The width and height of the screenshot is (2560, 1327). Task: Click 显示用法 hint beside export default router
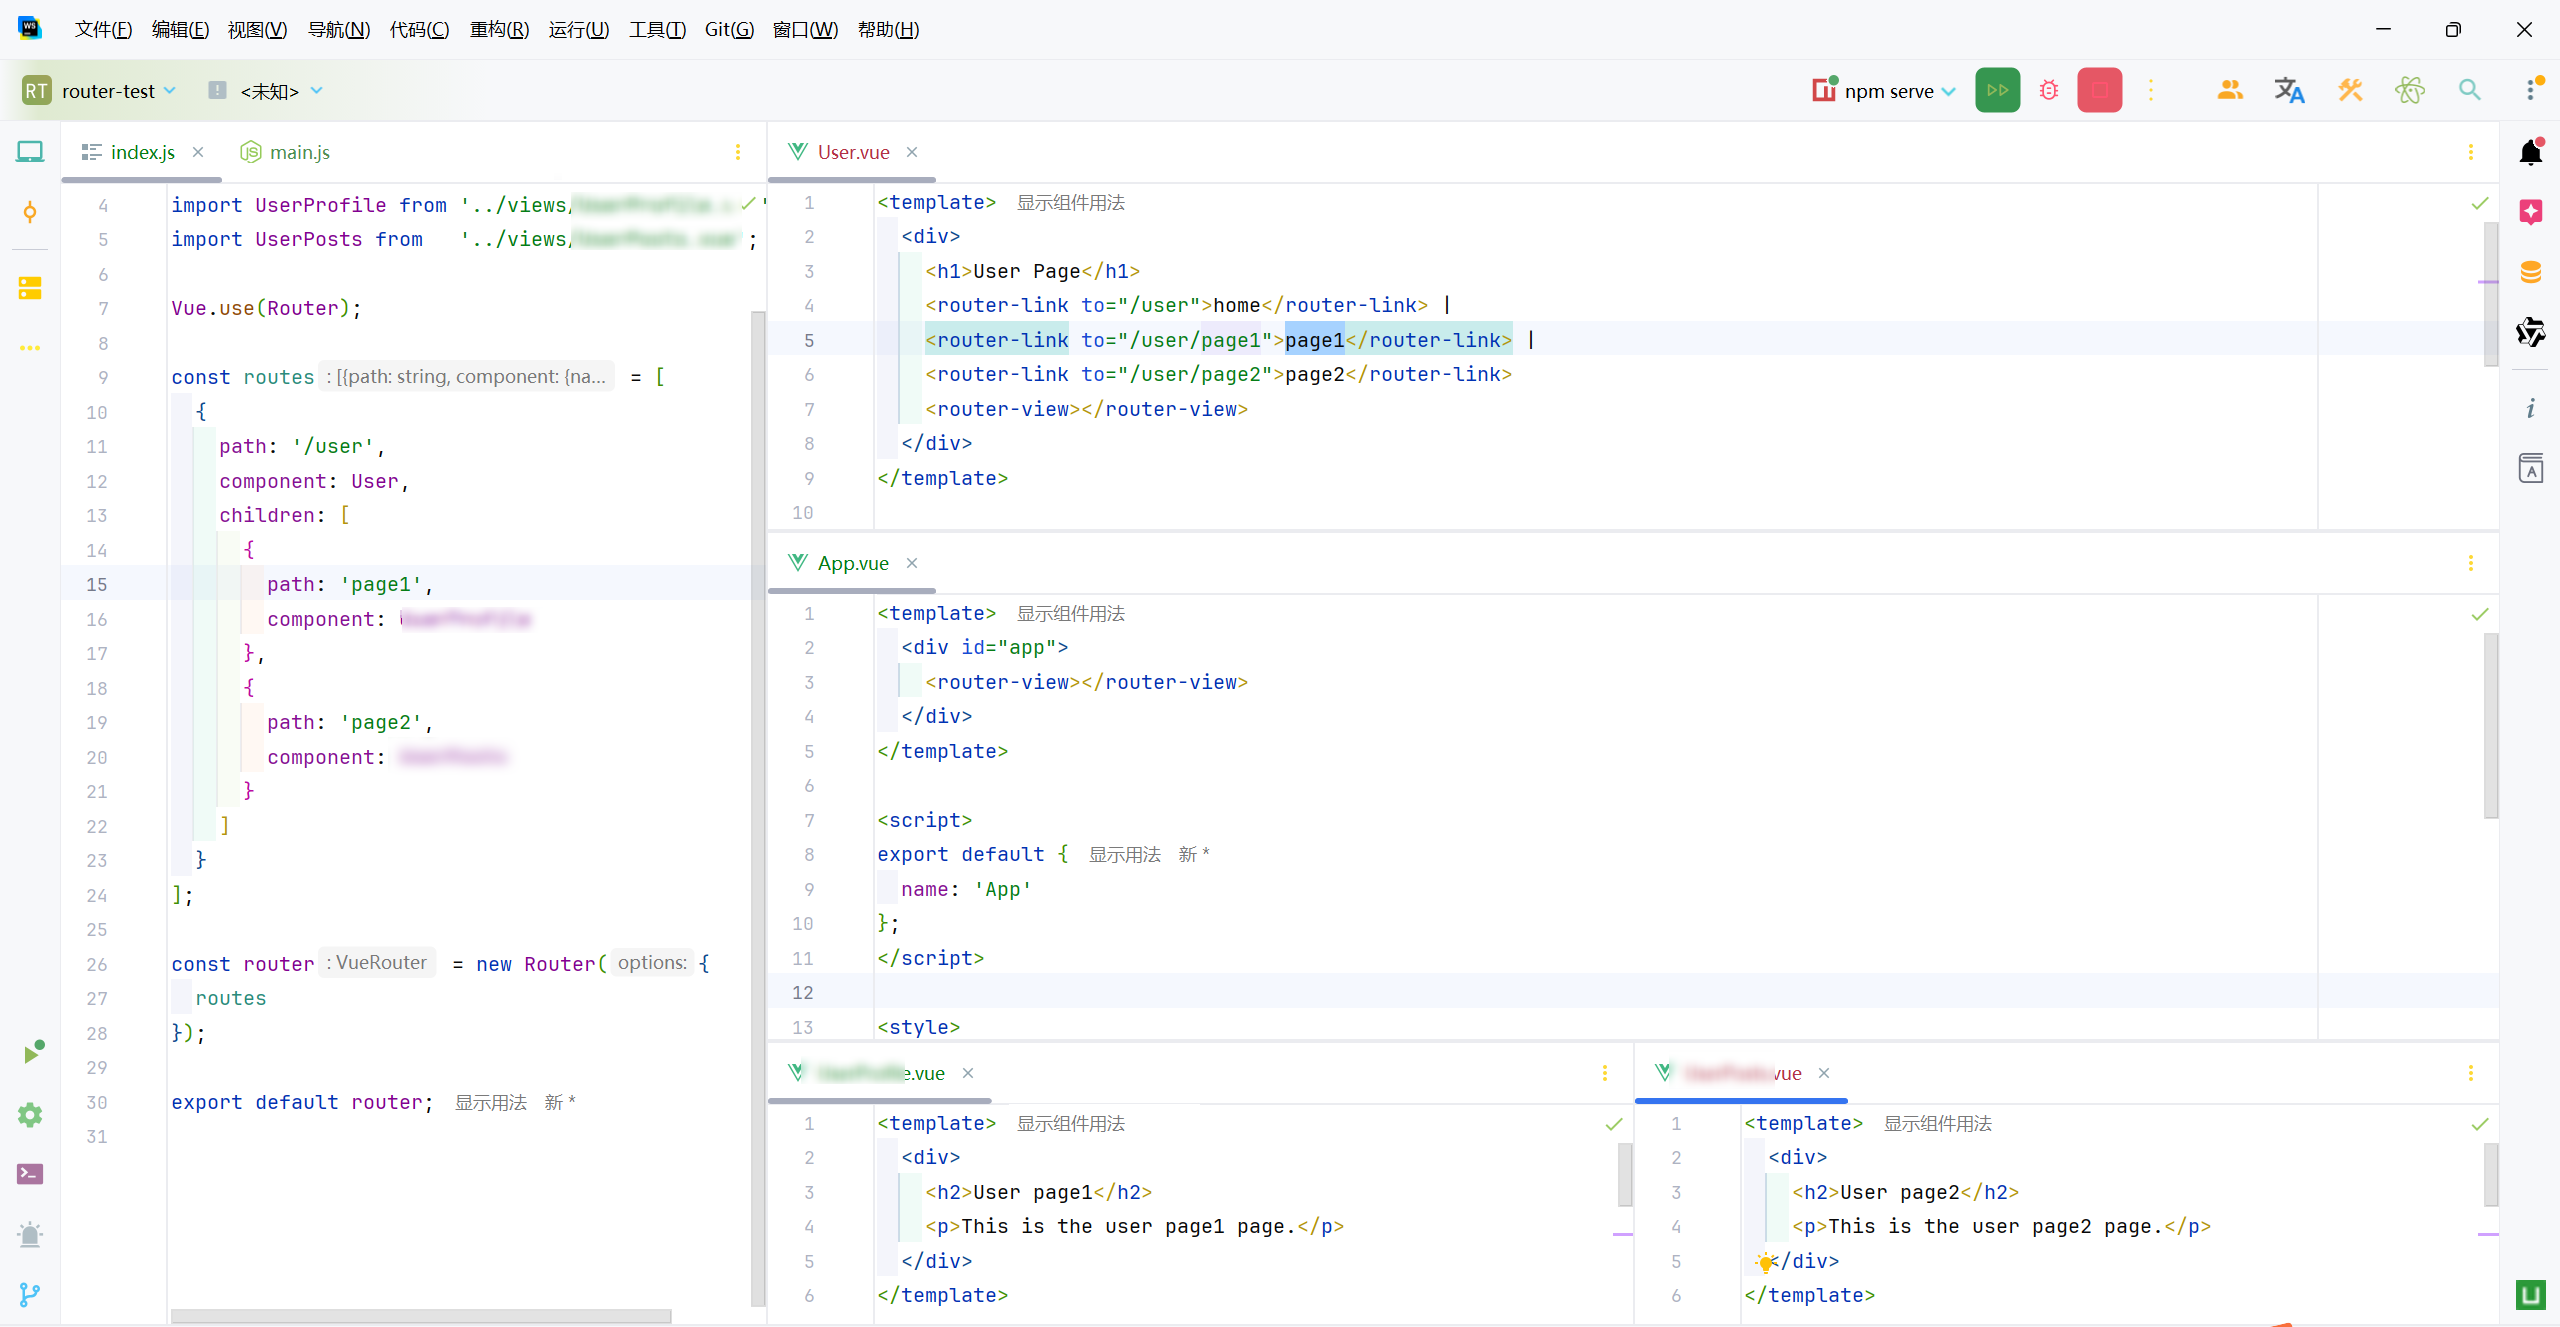pos(491,1102)
